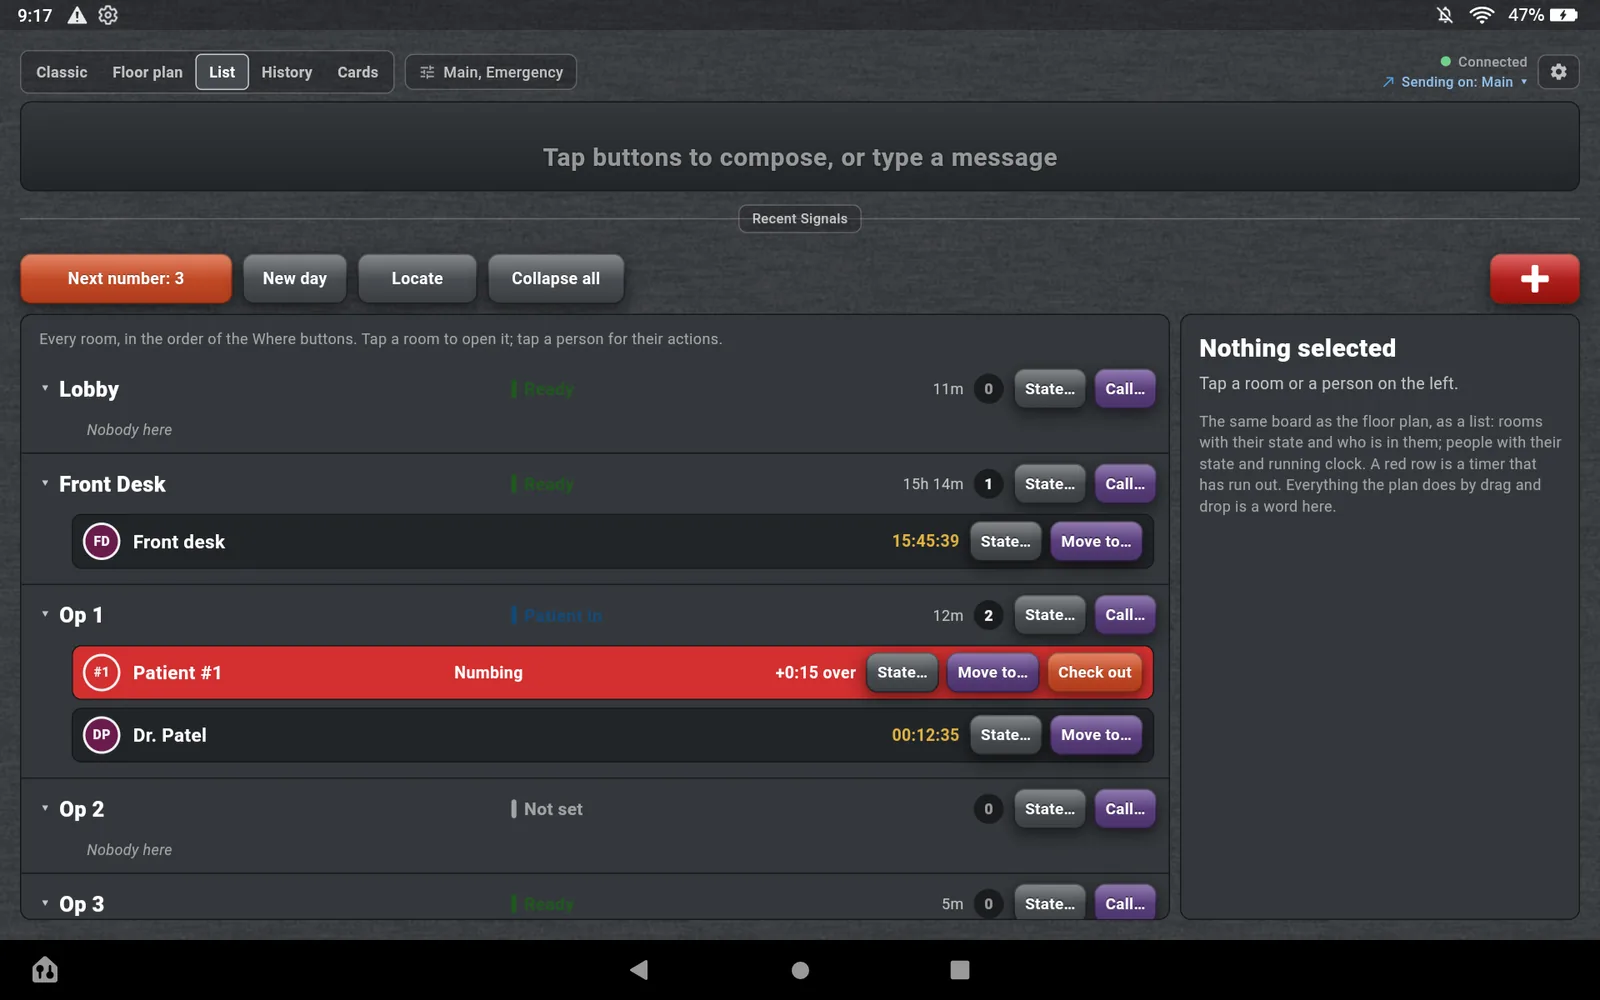Tap the warning triangle status icon
This screenshot has height=1000, width=1600.
[77, 15]
